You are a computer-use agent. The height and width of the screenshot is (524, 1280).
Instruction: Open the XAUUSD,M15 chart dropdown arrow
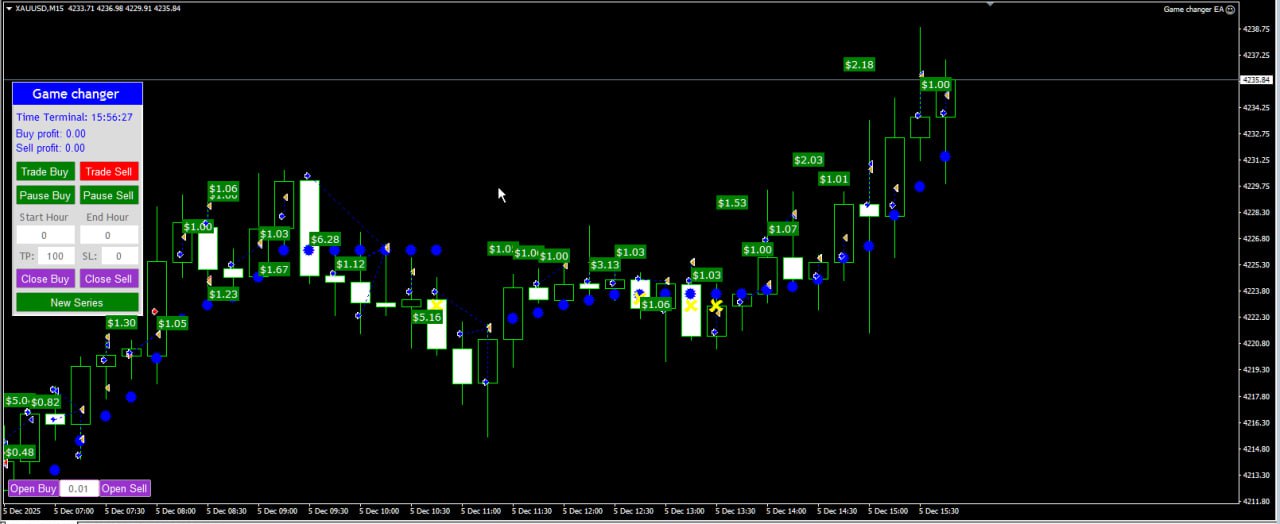pyautogui.click(x=9, y=8)
